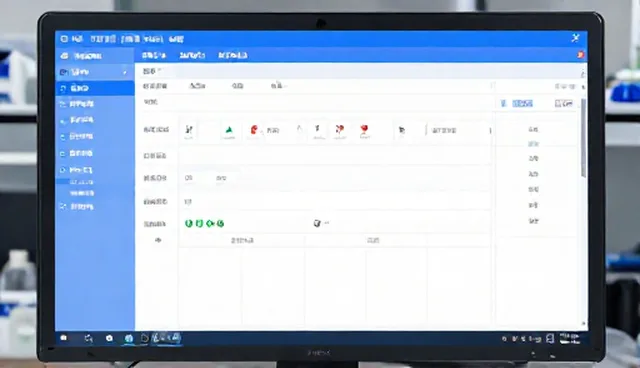Click the outlined button next to the blue button
Image resolution: width=640 pixels, height=368 pixels.
[564, 104]
